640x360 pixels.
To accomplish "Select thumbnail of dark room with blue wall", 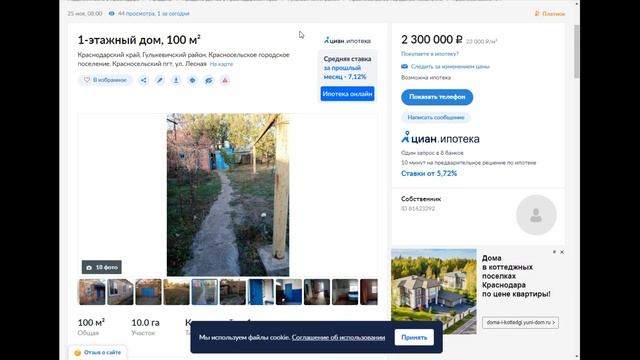I will pos(289,292).
